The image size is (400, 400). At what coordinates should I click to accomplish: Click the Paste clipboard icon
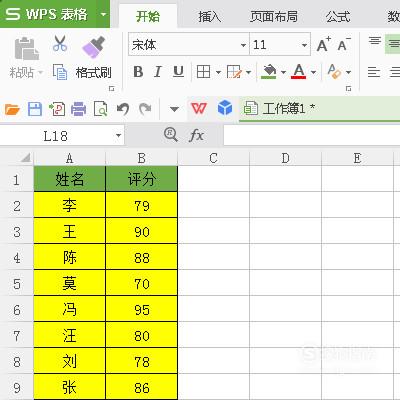(26, 49)
